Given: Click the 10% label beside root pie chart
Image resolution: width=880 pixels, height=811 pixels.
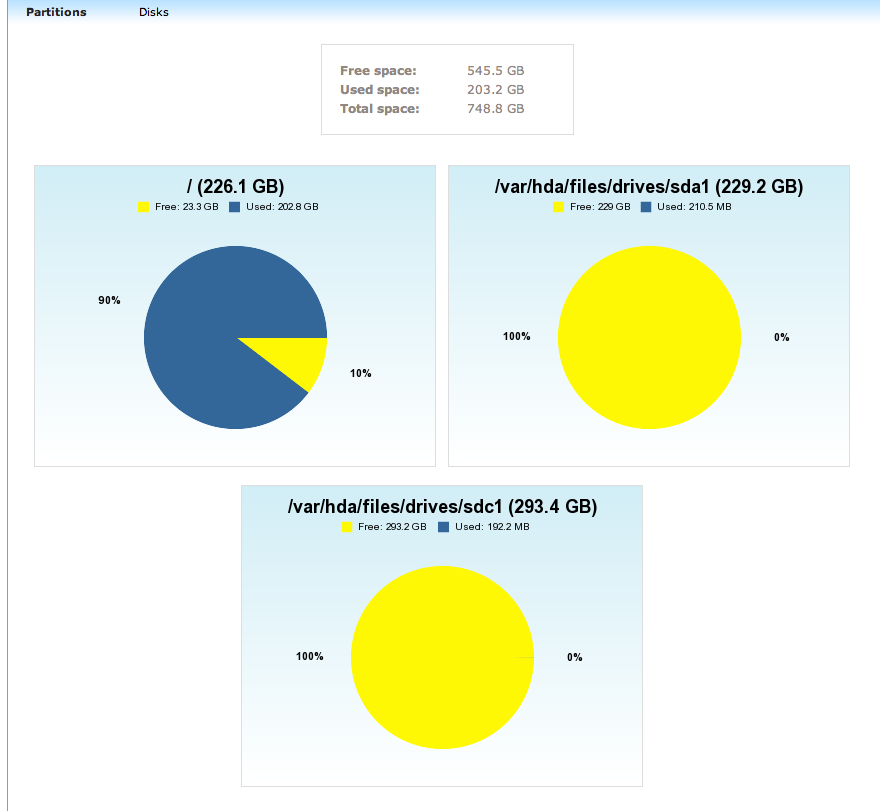Looking at the screenshot, I should [360, 373].
